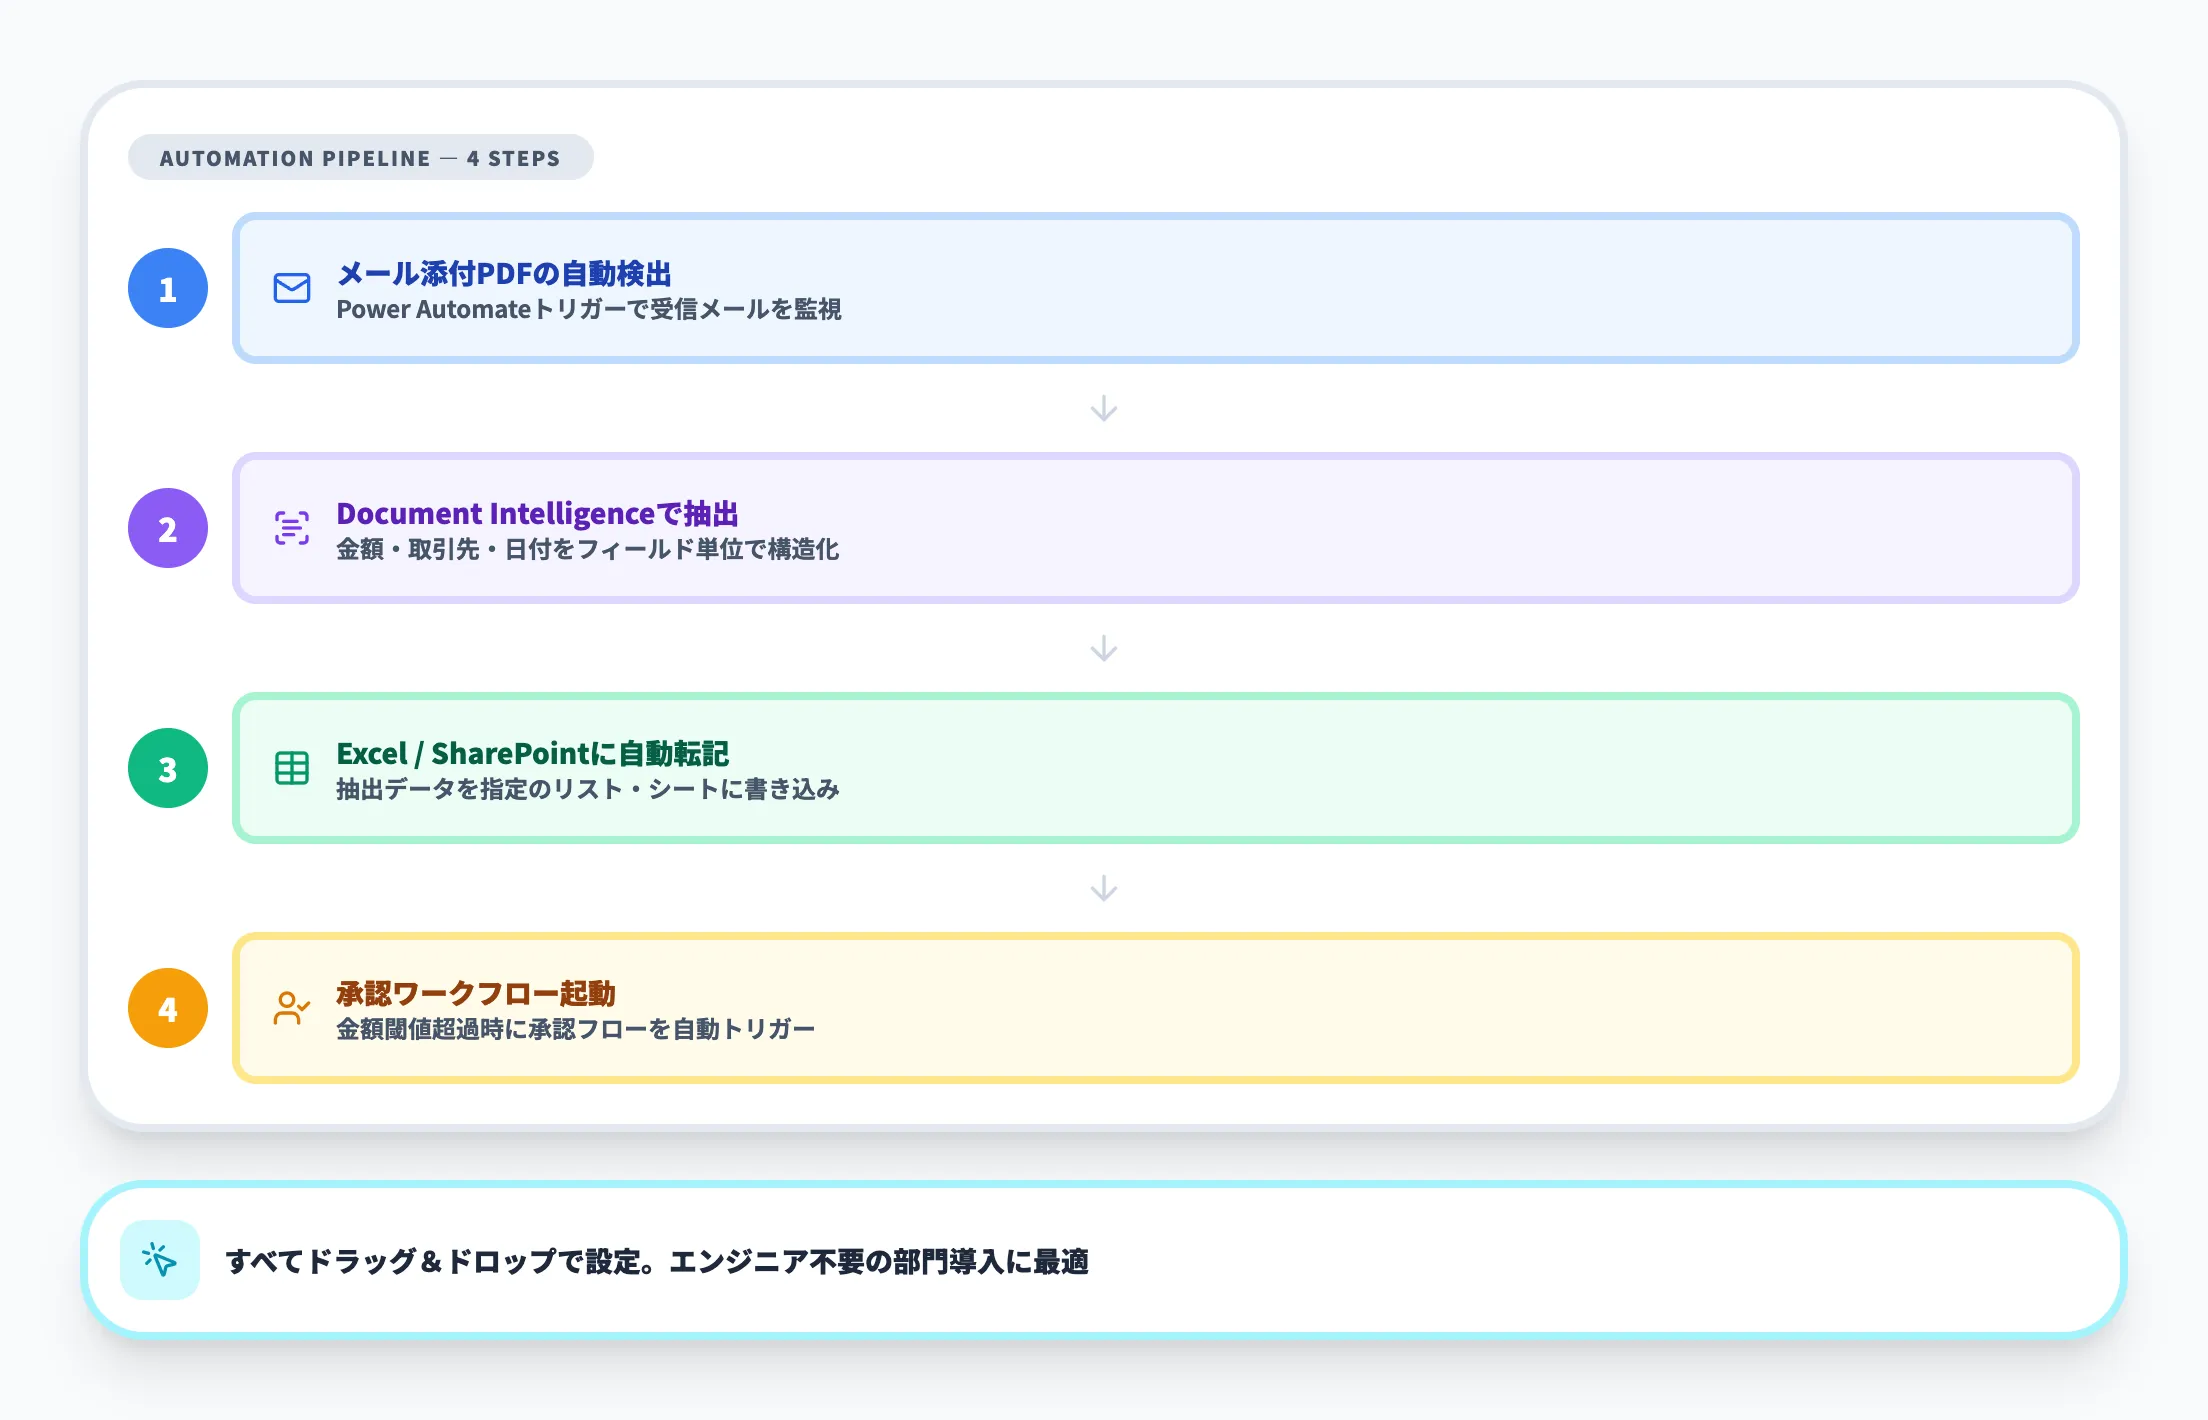This screenshot has height=1420, width=2208.
Task: Select the AUTOMATION PIPELINE — 4 STEPS badge
Action: 360,157
